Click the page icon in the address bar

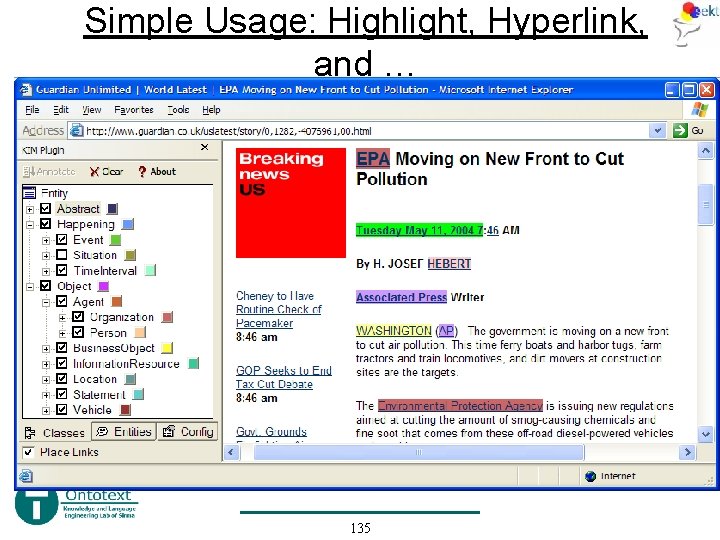76,131
